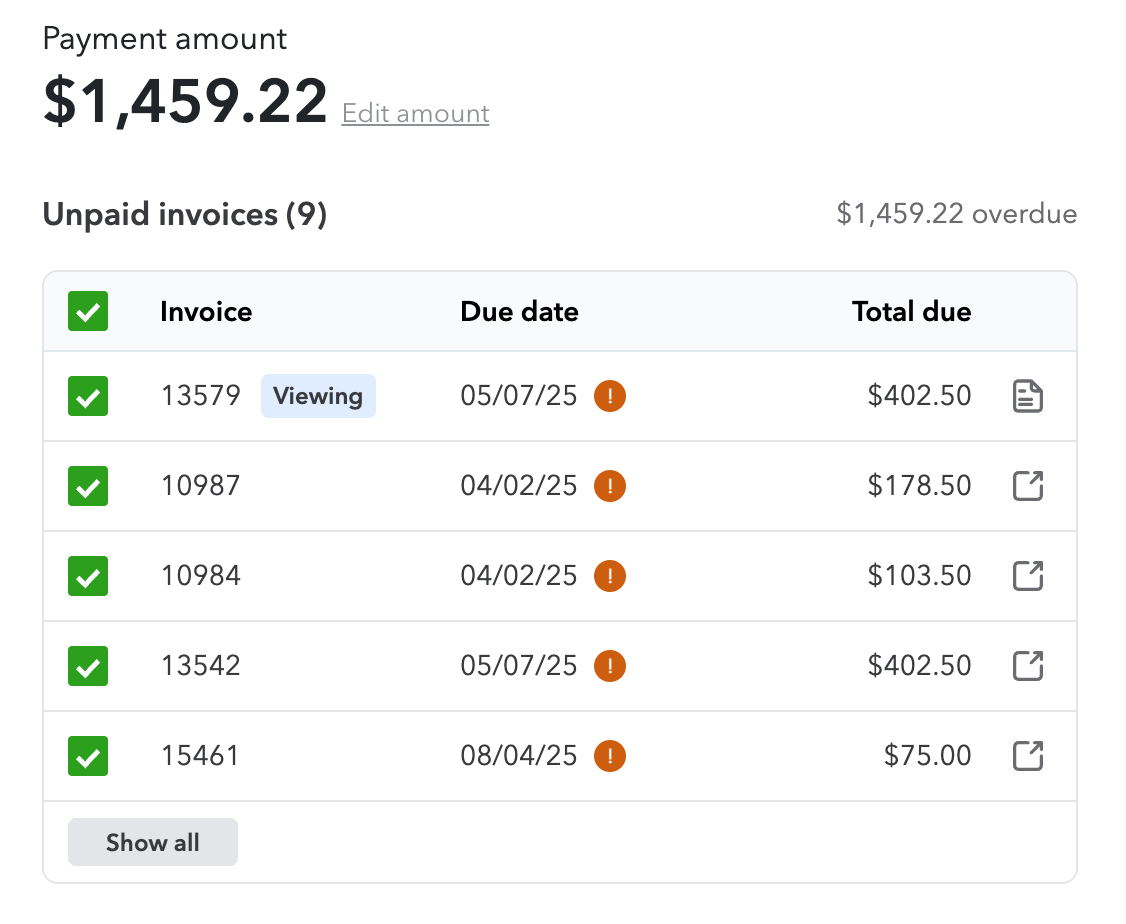This screenshot has height=924, width=1126.
Task: Click the $103.50 total due amount
Action: pyautogui.click(x=919, y=576)
